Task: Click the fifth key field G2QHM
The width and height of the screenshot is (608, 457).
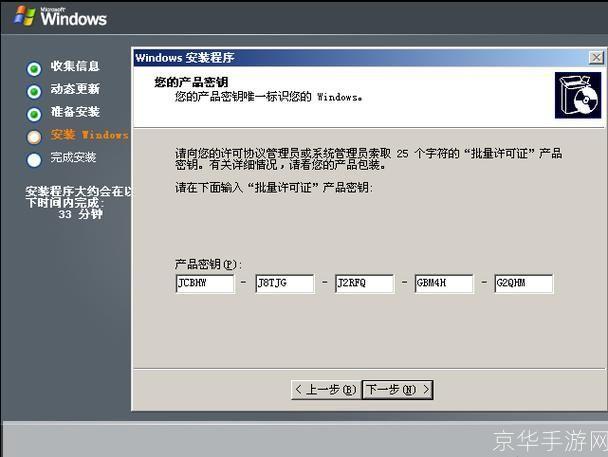Action: [x=524, y=283]
